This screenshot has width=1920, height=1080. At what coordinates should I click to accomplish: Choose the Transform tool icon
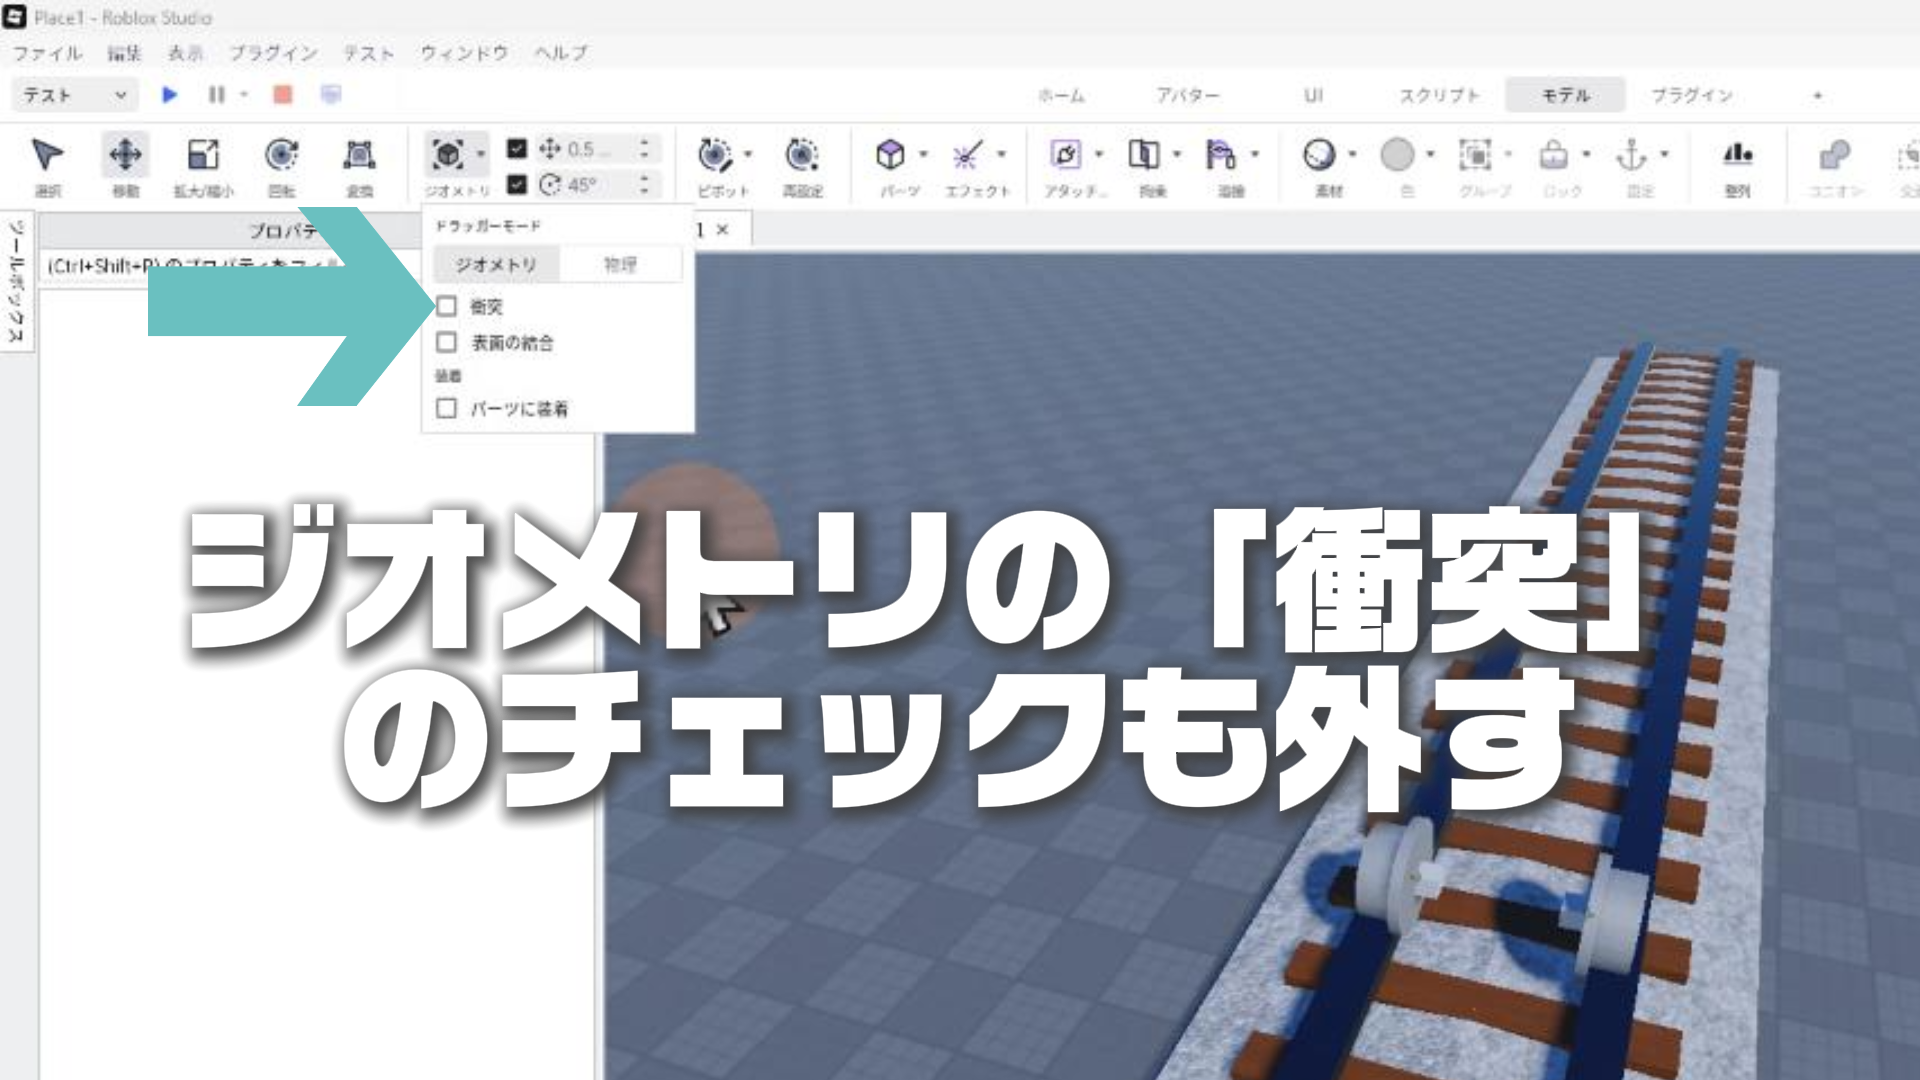pos(359,156)
